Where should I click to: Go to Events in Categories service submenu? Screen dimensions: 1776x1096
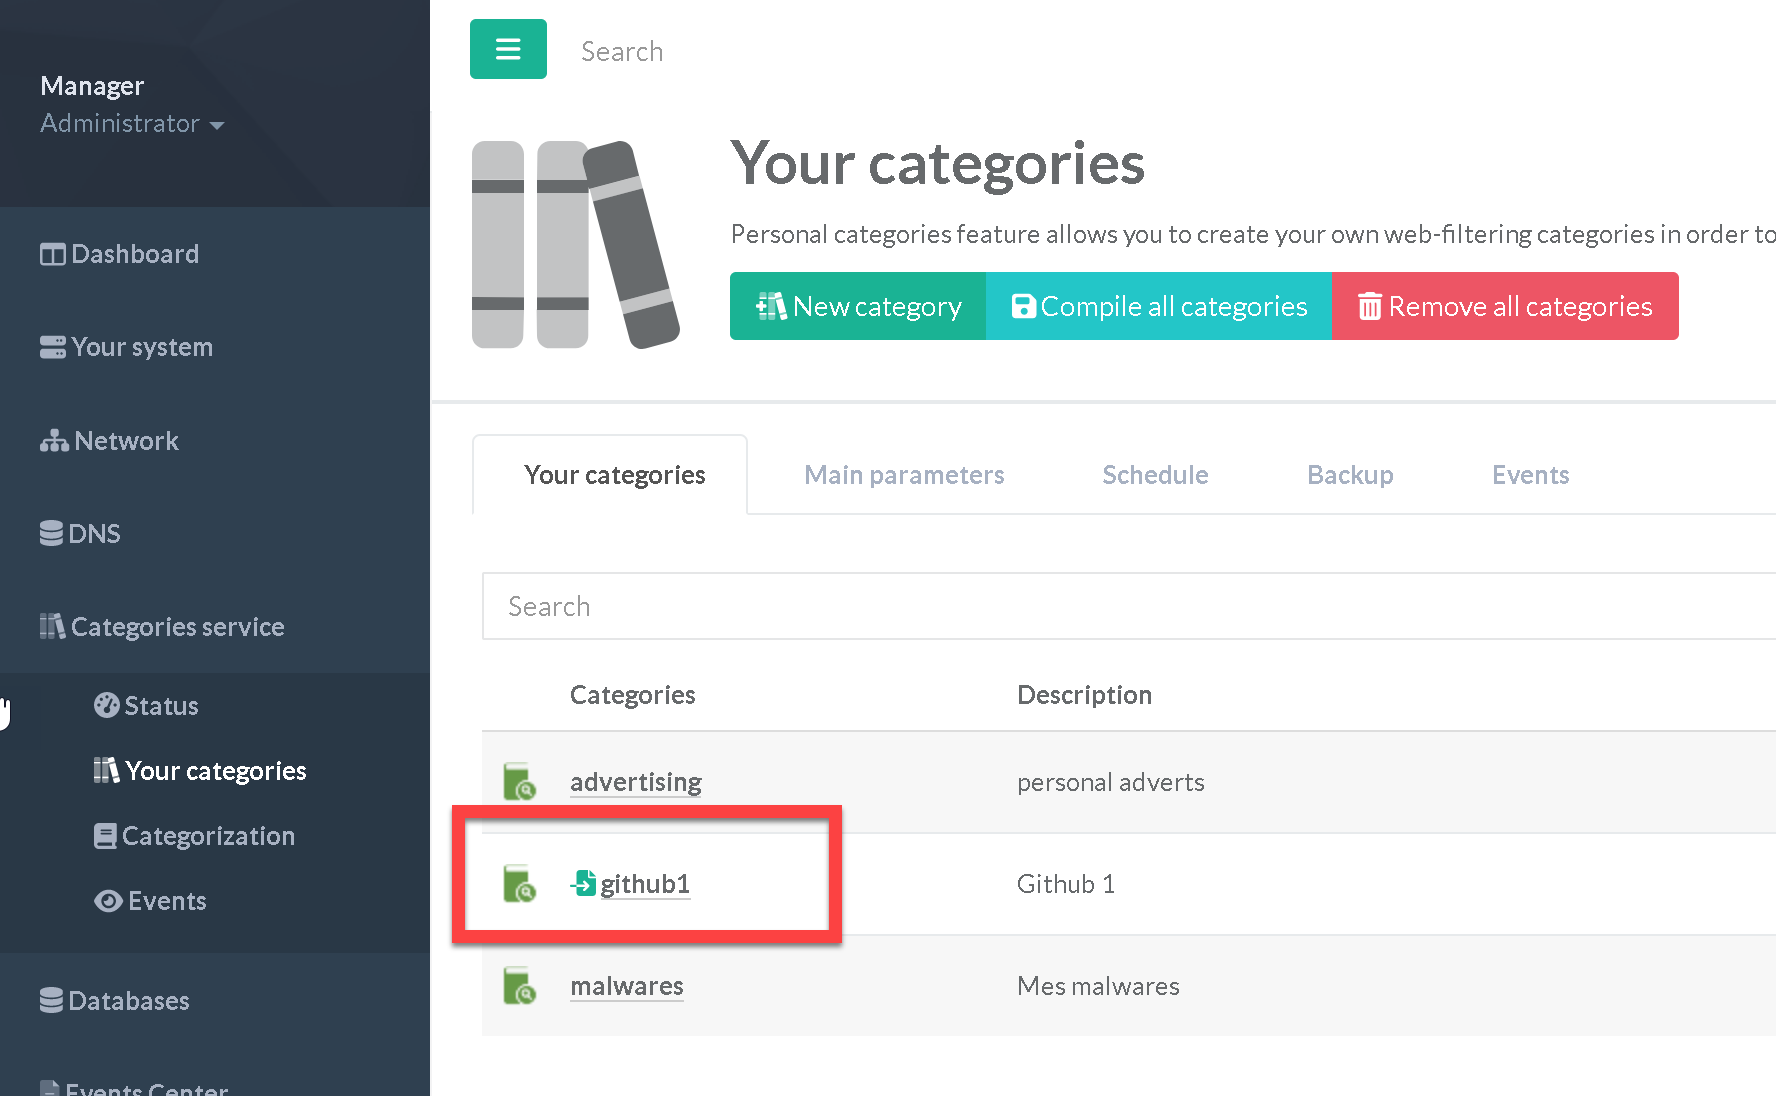[151, 901]
